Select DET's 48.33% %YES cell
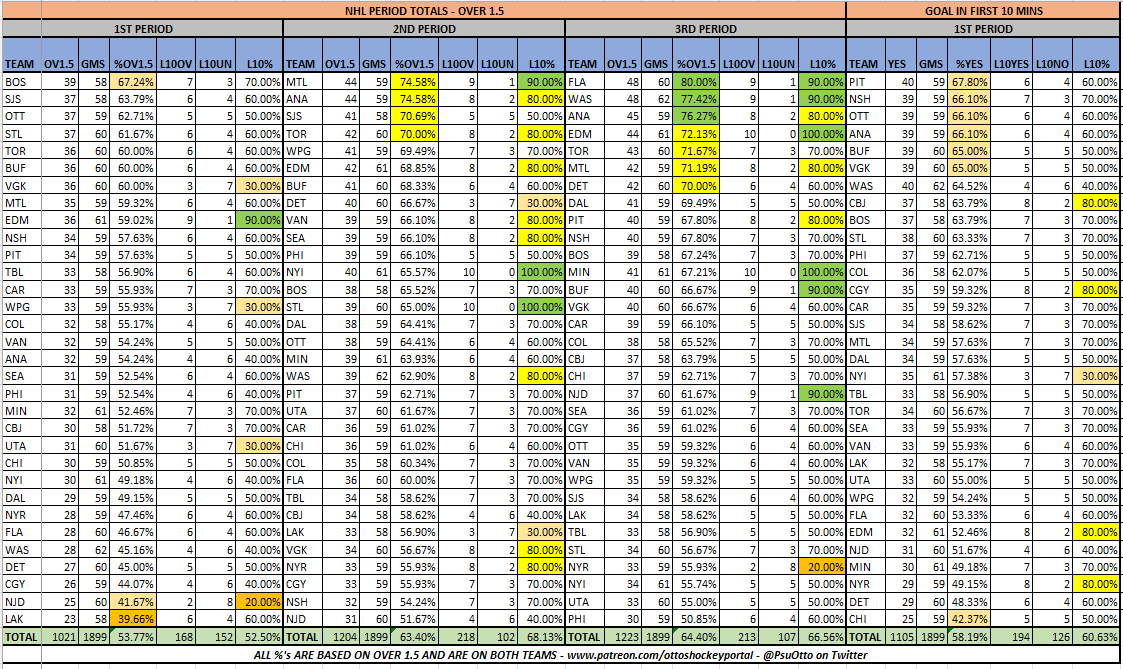This screenshot has width=1123, height=669. coord(969,602)
